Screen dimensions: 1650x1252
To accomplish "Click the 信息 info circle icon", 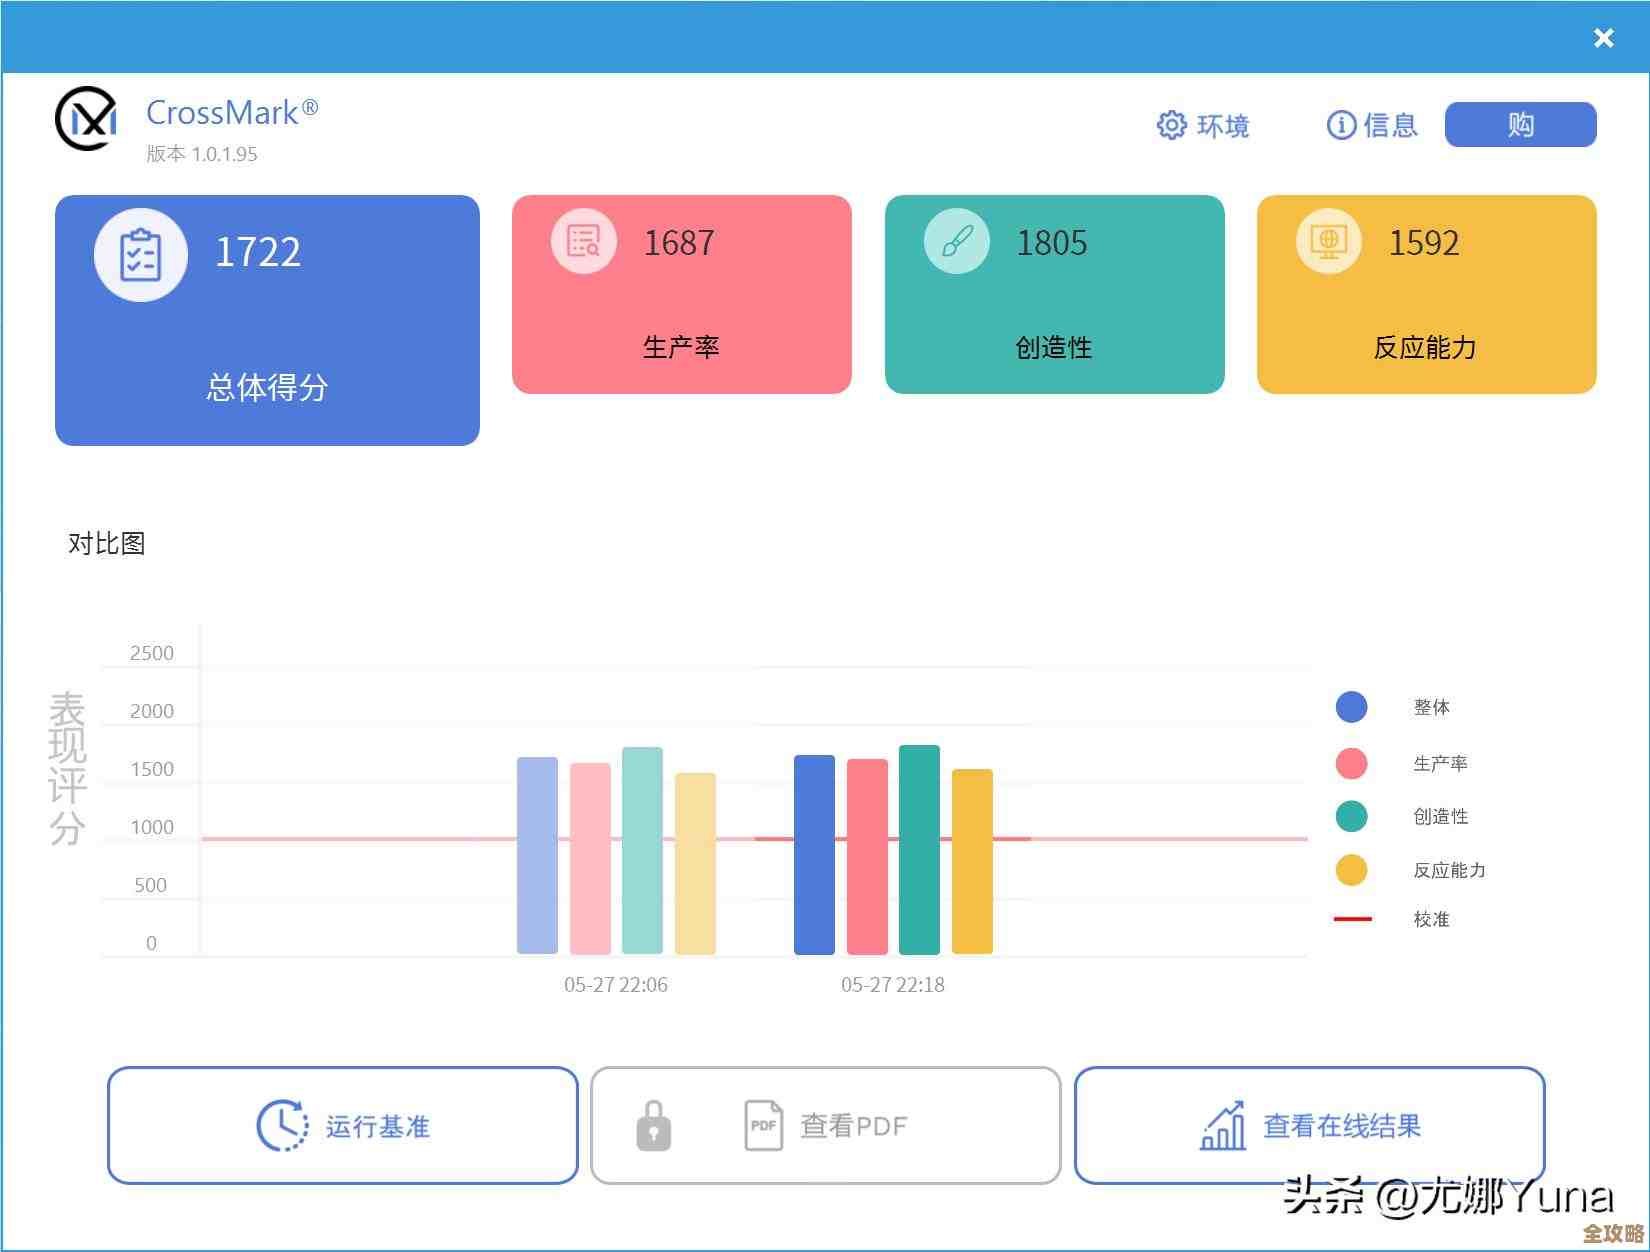I will (1339, 124).
